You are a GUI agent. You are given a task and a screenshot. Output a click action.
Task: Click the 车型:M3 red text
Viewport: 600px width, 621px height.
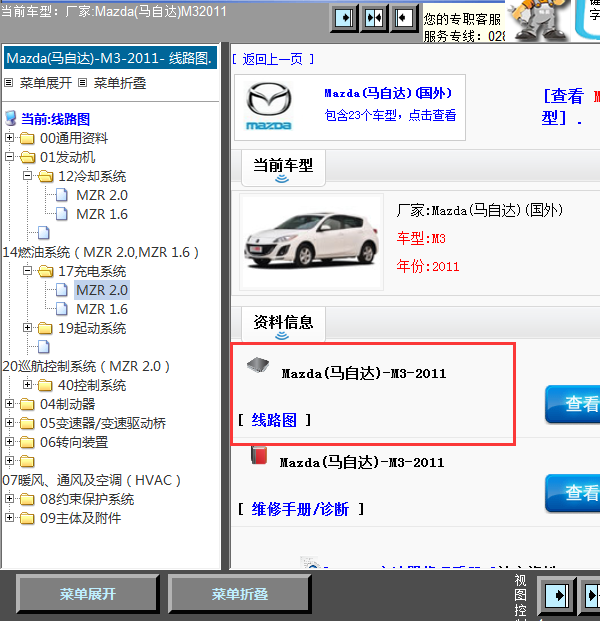pyautogui.click(x=421, y=238)
